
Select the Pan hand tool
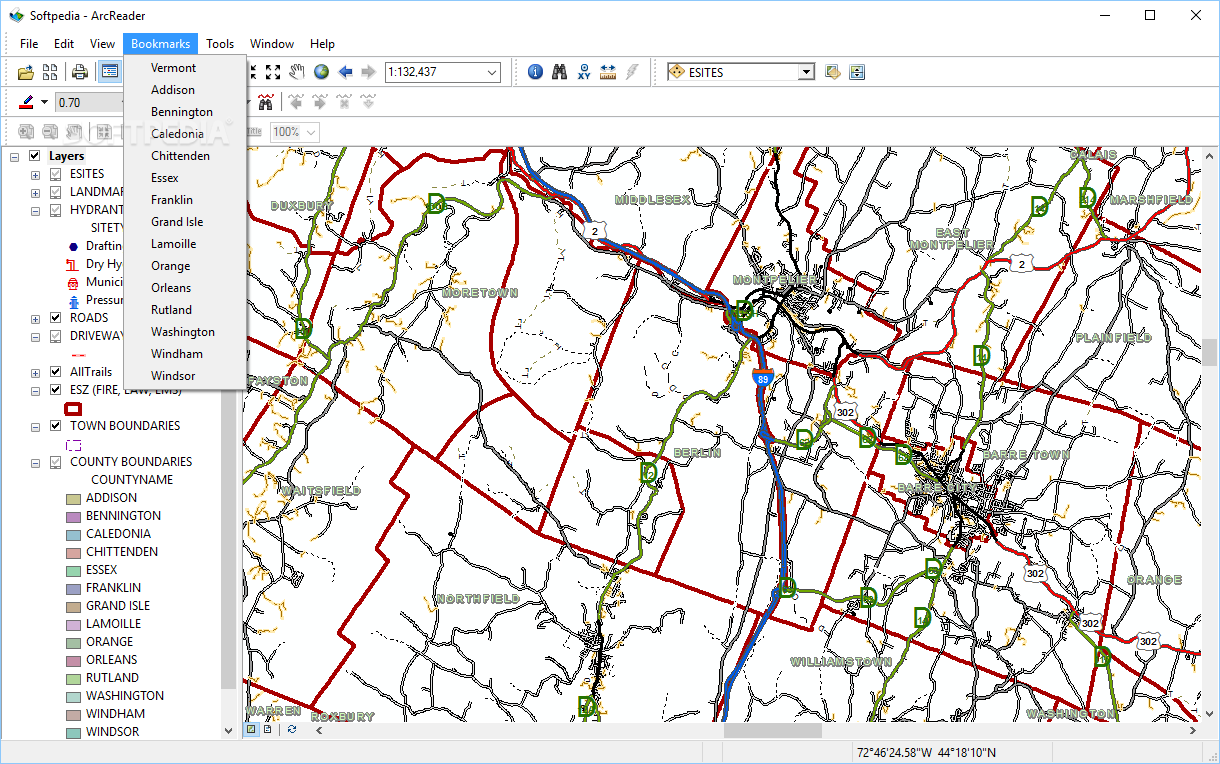pyautogui.click(x=297, y=72)
